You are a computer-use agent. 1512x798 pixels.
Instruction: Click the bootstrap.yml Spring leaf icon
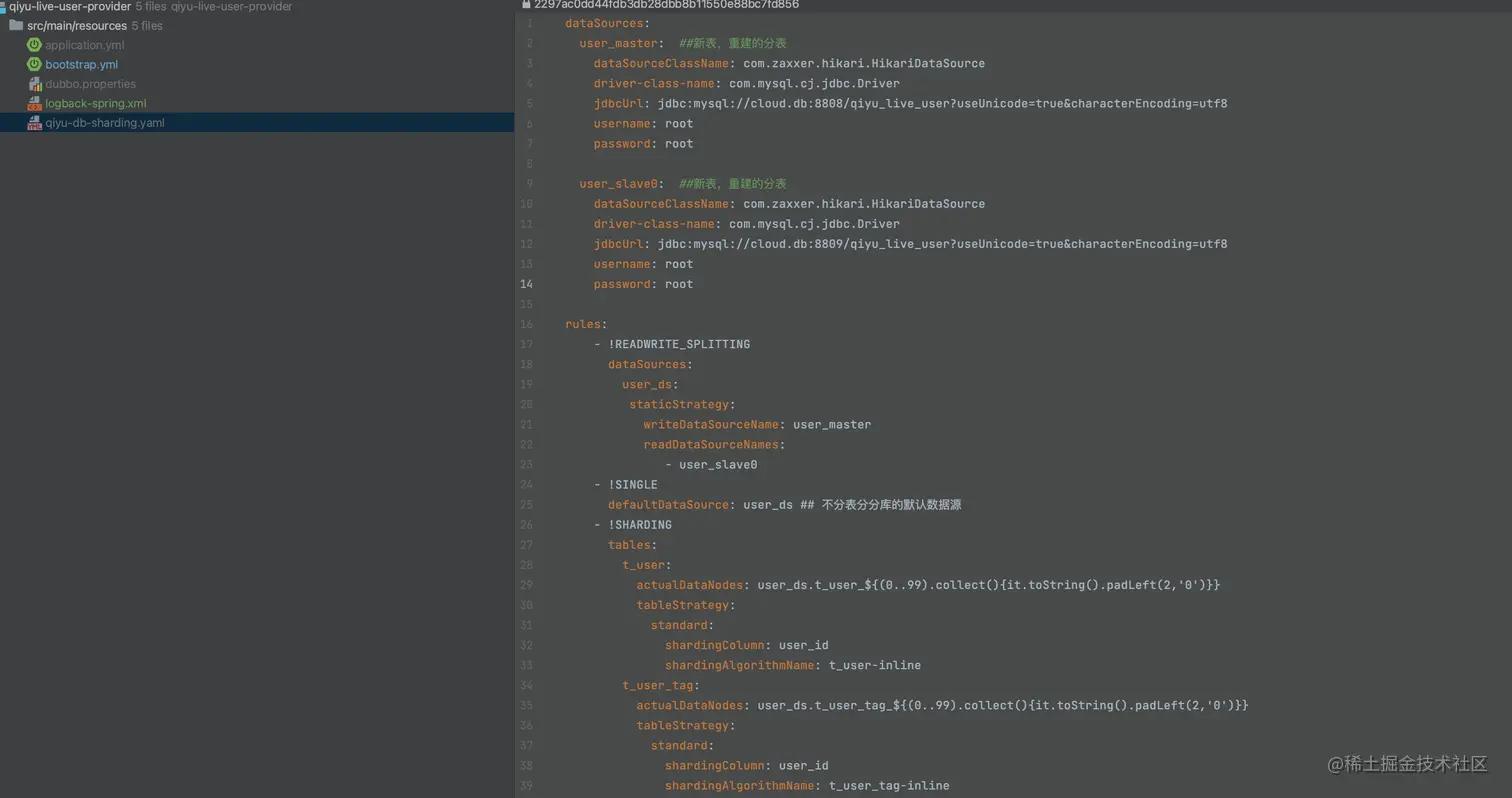click(34, 64)
